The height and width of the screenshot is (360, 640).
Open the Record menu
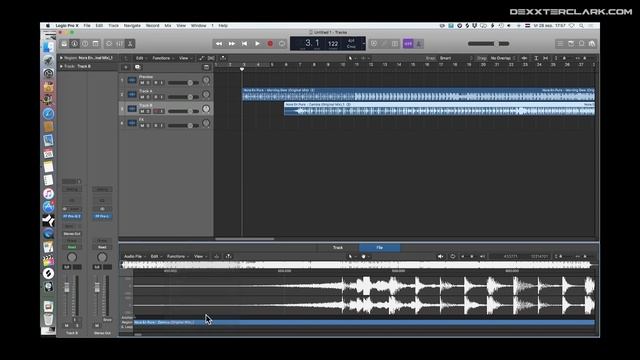[153, 25]
